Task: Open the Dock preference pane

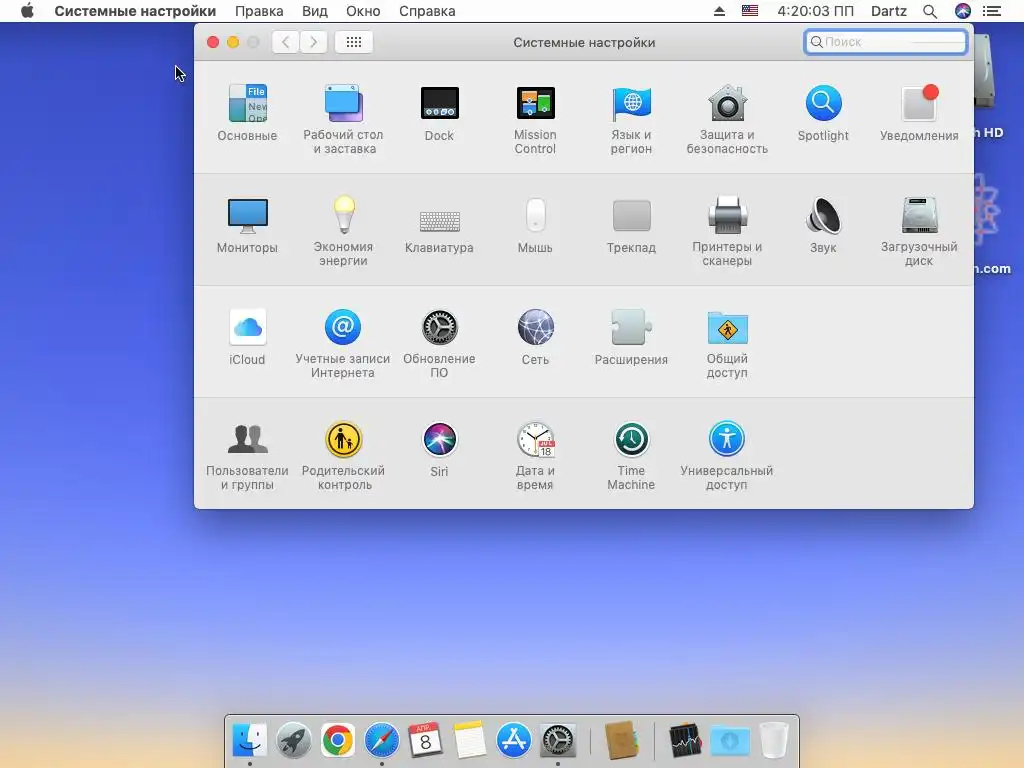Action: click(440, 112)
